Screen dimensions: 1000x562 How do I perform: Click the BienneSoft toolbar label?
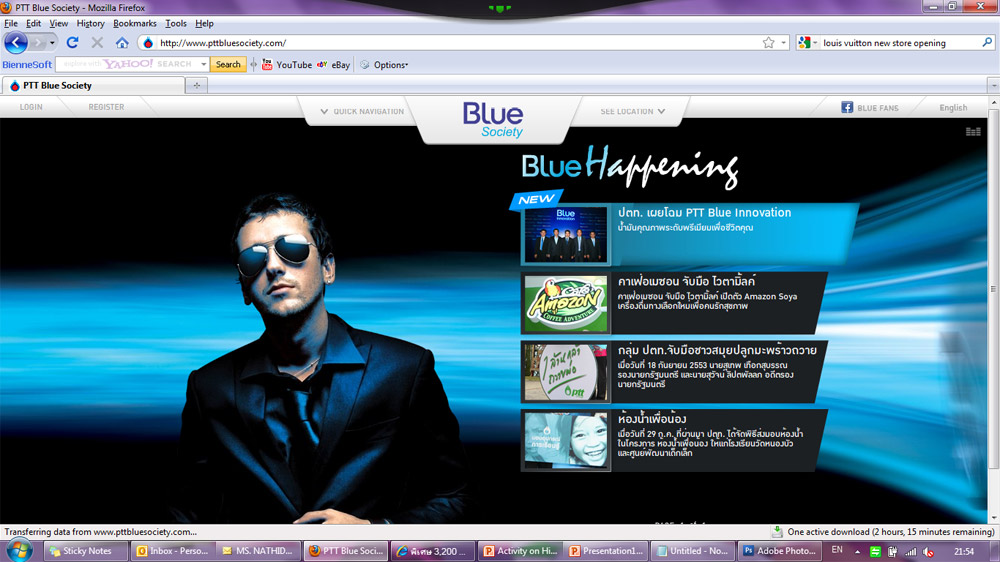coord(27,64)
